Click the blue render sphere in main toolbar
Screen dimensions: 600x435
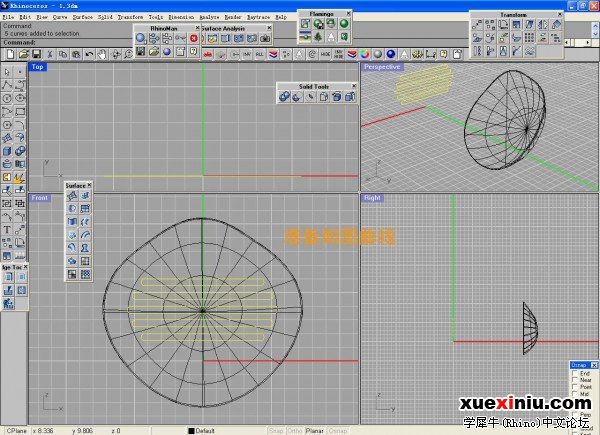(x=391, y=54)
